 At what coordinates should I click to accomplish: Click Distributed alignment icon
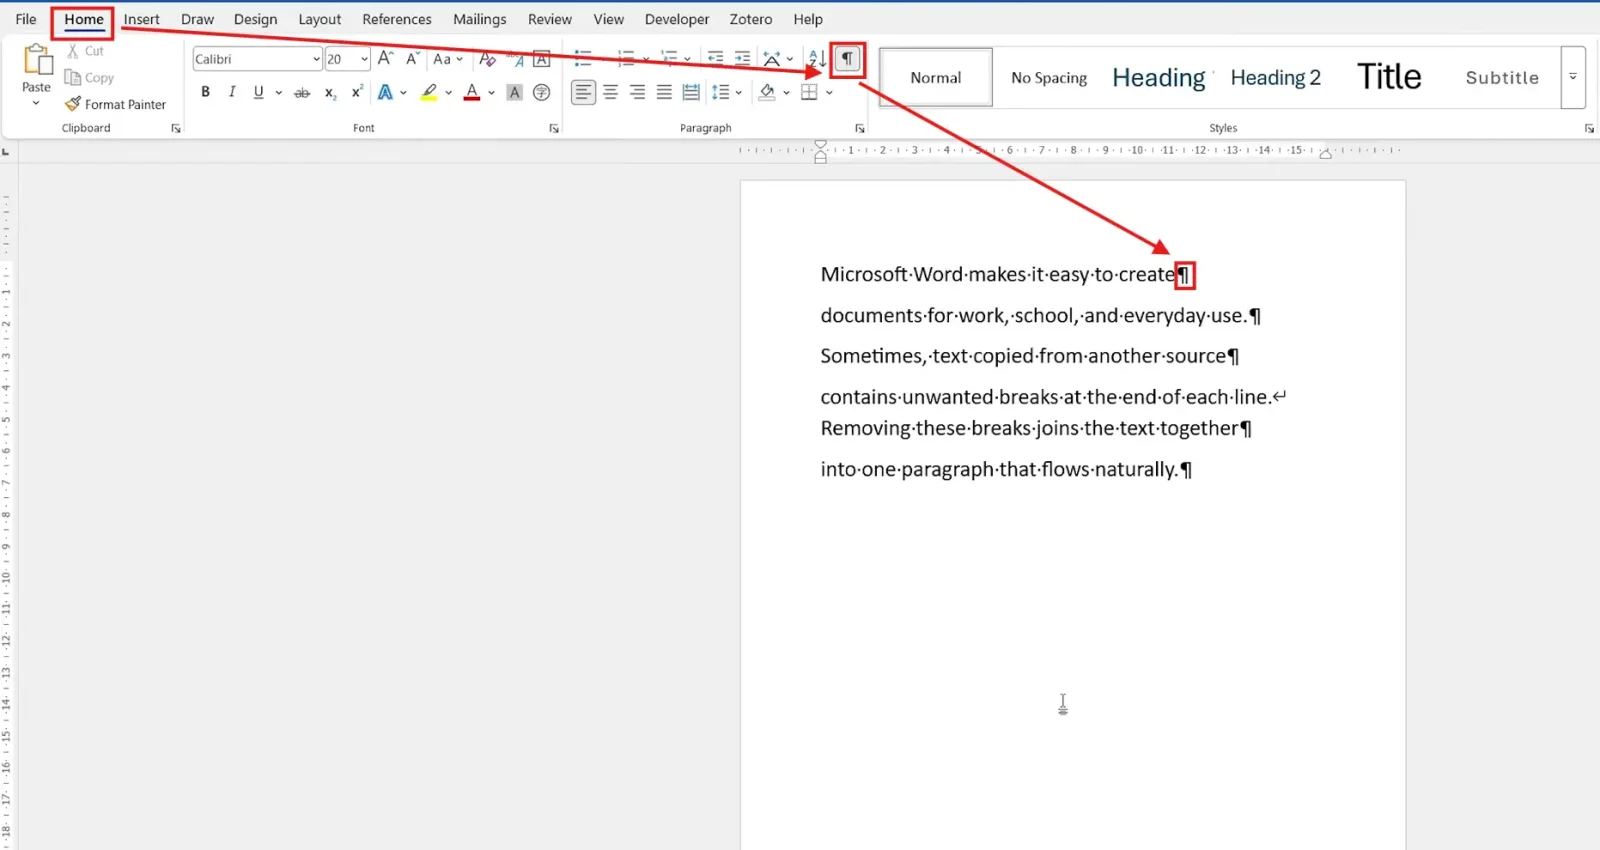[x=691, y=92]
